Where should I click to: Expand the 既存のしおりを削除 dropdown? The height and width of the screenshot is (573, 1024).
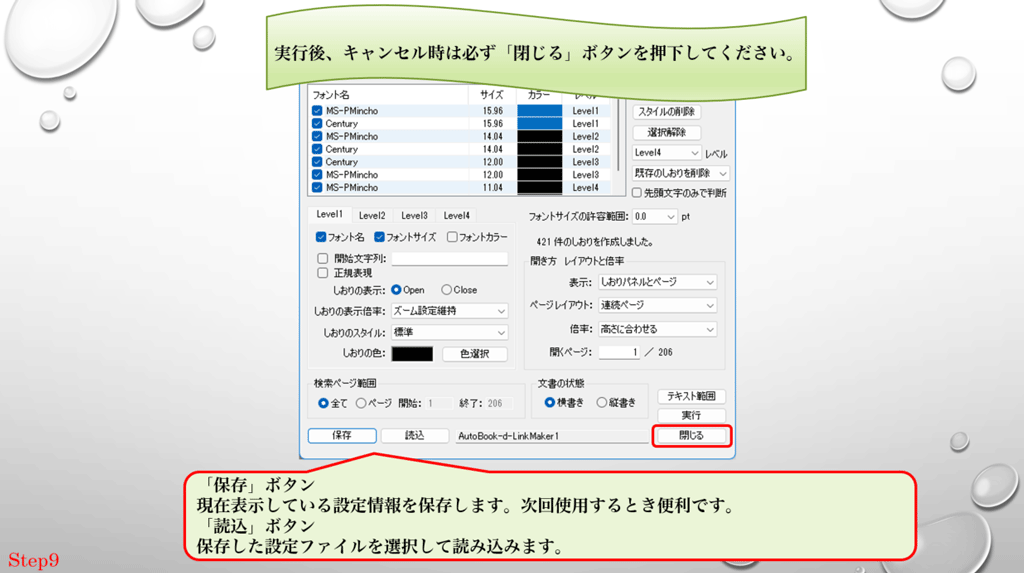click(x=681, y=173)
